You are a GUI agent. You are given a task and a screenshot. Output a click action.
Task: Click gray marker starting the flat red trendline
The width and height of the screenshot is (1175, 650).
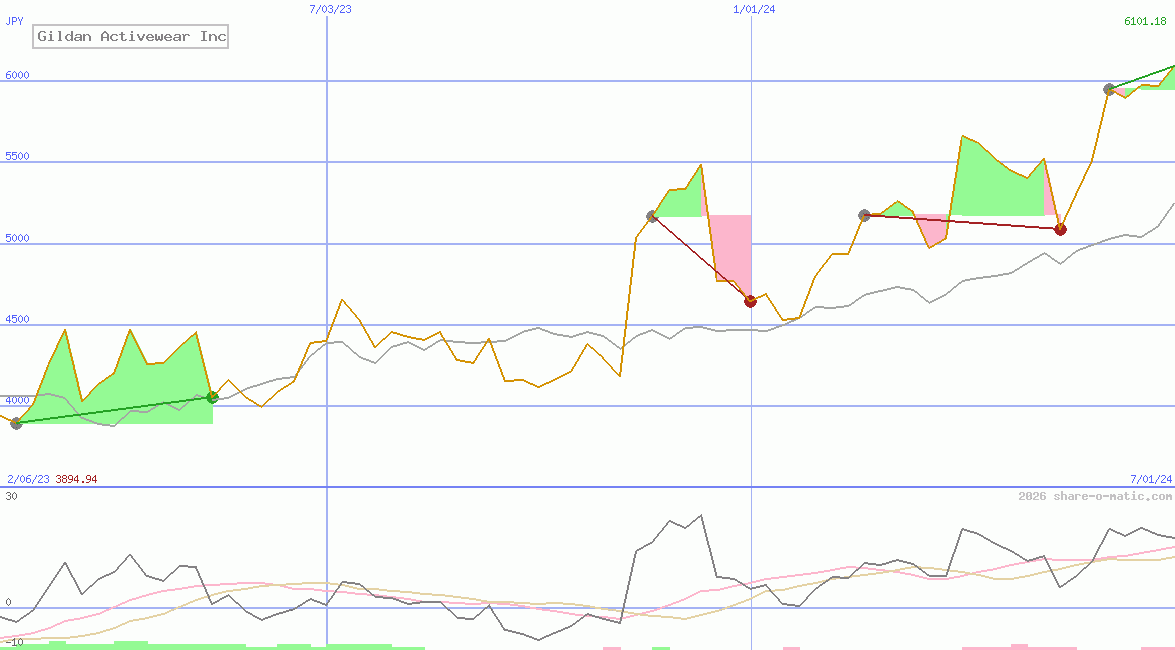pyautogui.click(x=865, y=215)
